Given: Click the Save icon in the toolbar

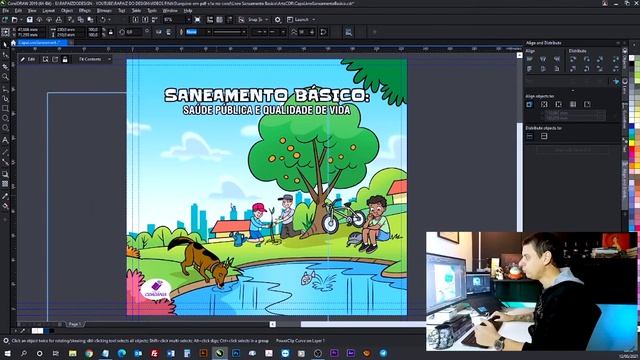Looking at the screenshot, I should click(29, 20).
